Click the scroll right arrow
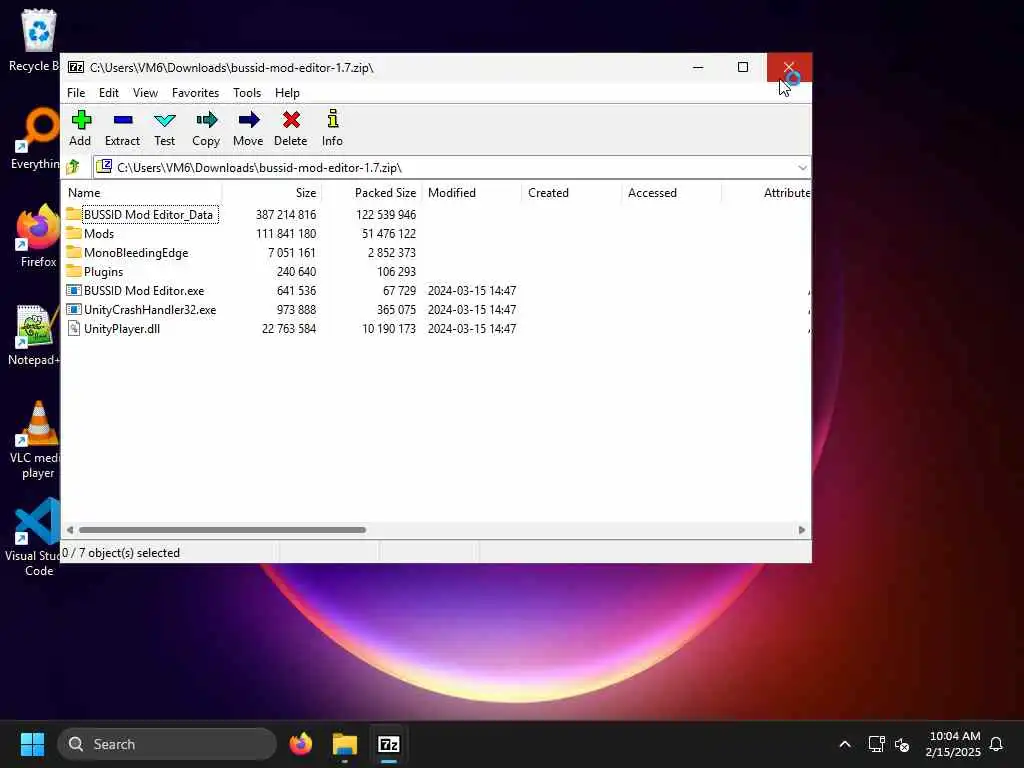 point(802,530)
